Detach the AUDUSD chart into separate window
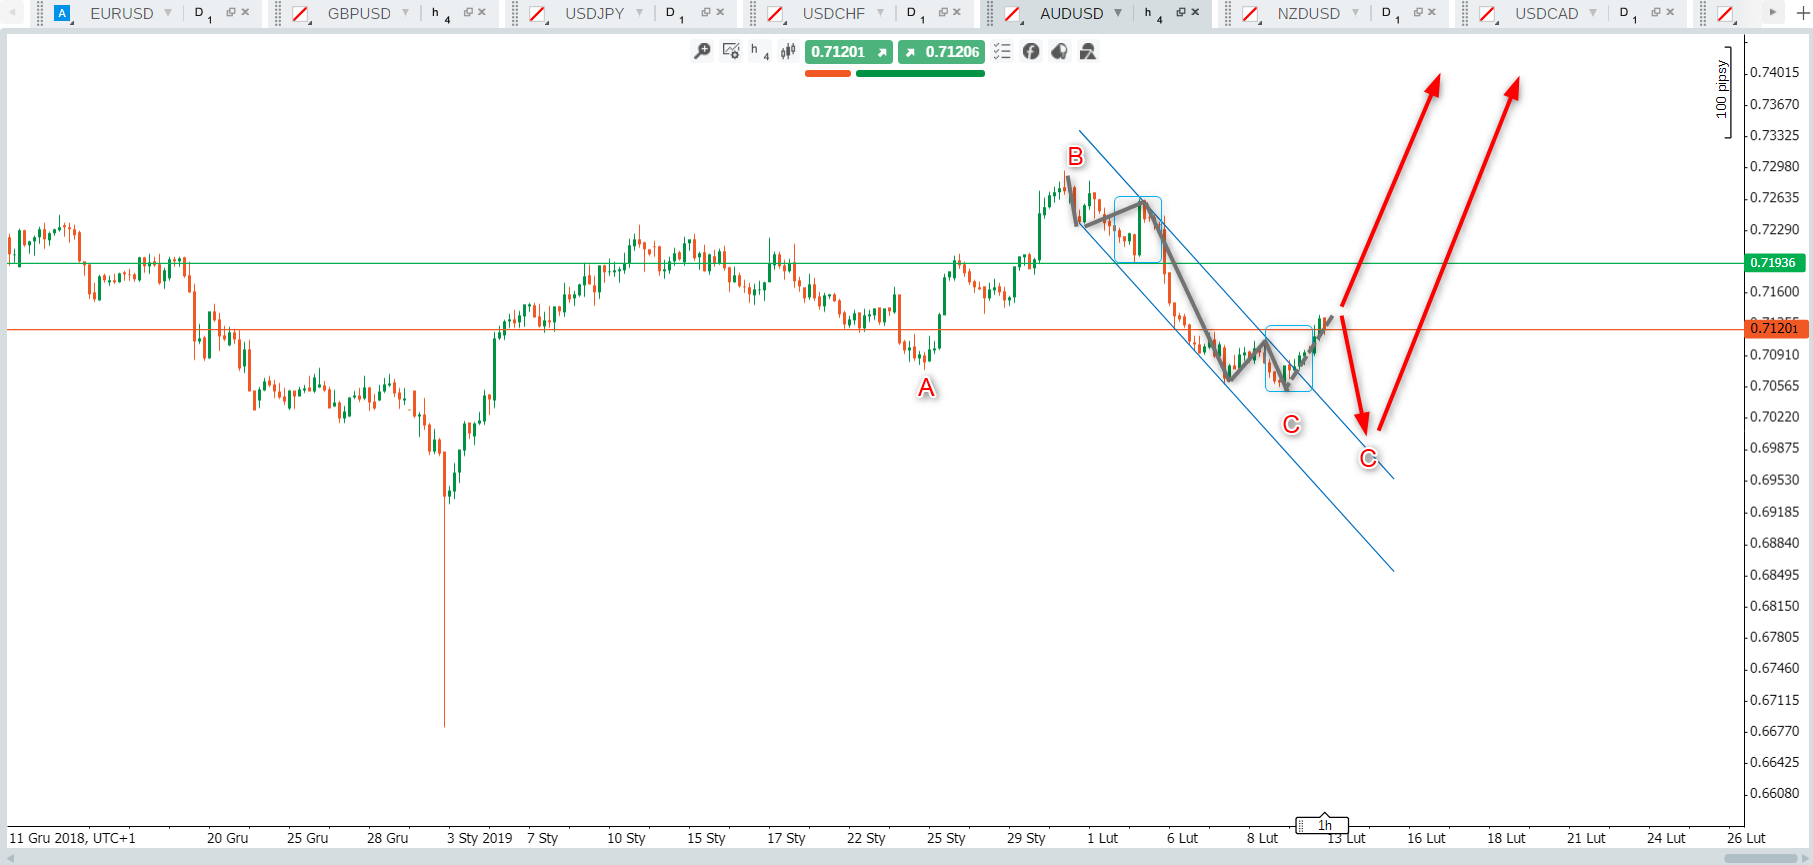 click(x=1180, y=13)
